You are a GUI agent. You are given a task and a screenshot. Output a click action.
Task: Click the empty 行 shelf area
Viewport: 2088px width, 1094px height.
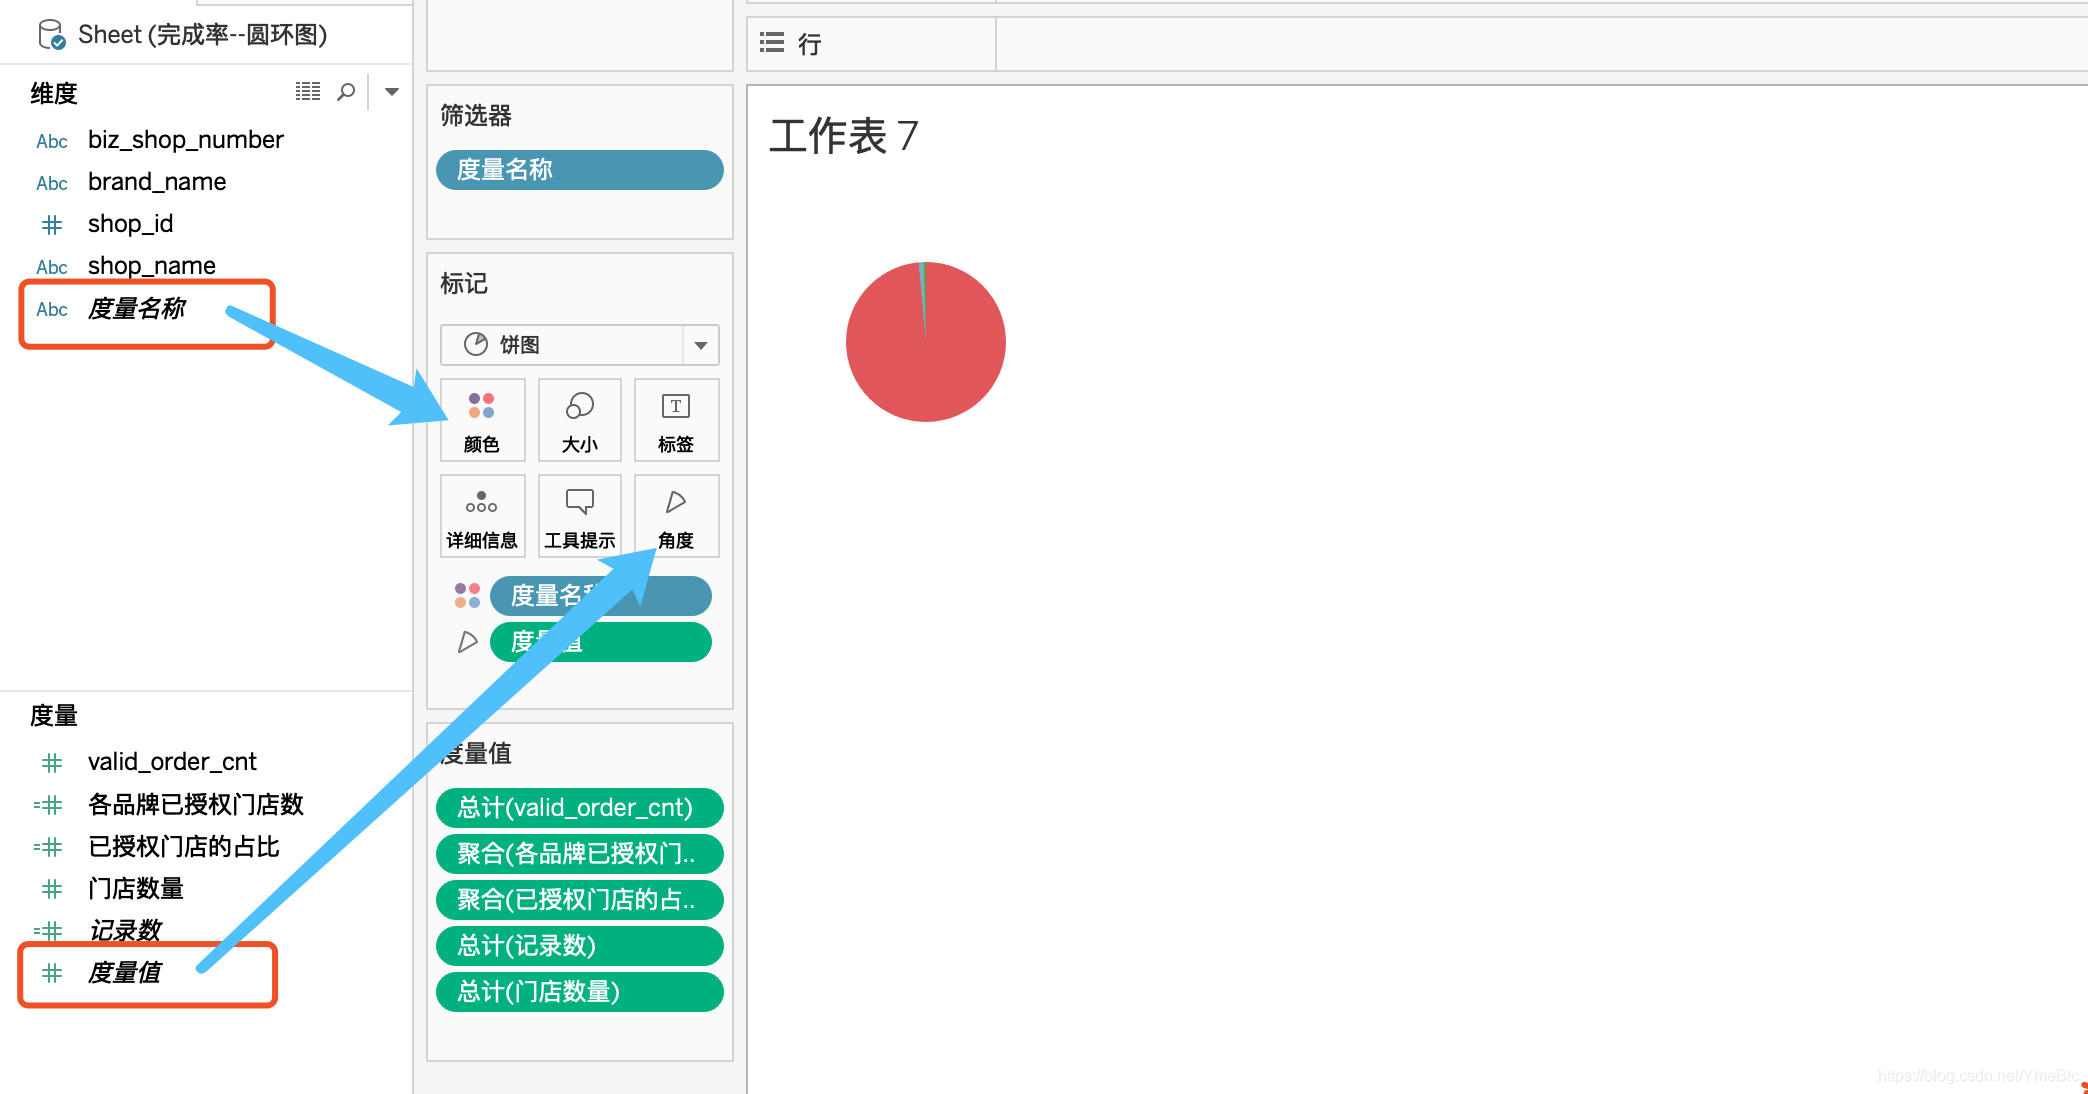[x=1541, y=44]
